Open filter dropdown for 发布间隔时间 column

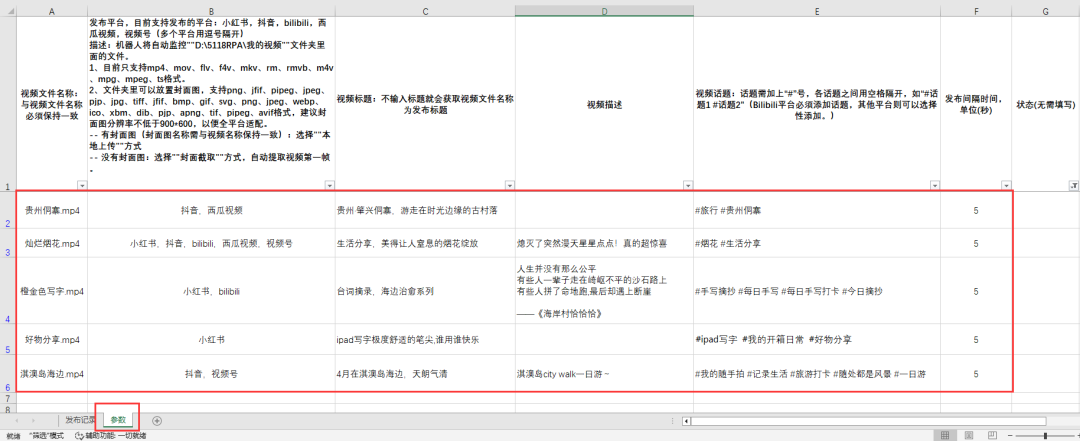pos(1006,185)
